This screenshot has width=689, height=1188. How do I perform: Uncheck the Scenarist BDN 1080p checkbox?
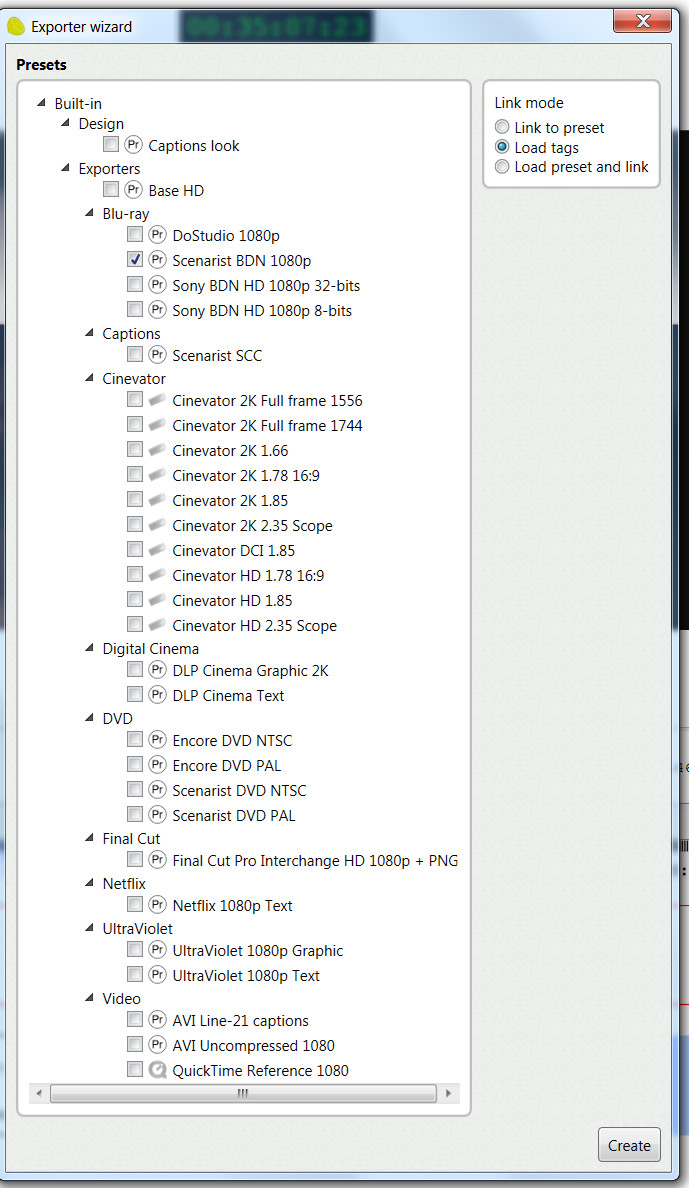coord(135,260)
